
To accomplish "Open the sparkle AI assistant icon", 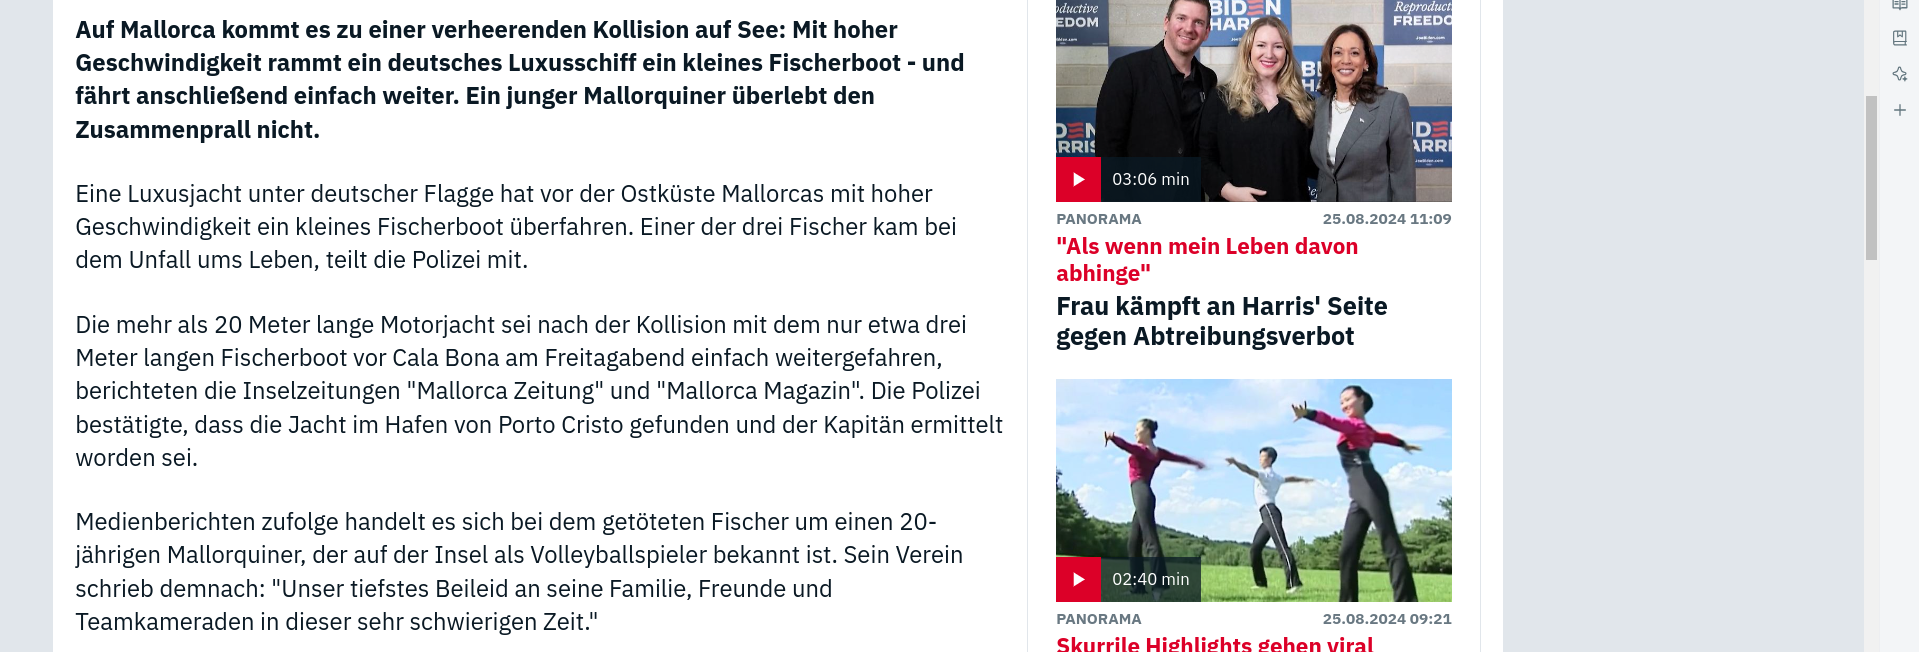I will point(1900,74).
